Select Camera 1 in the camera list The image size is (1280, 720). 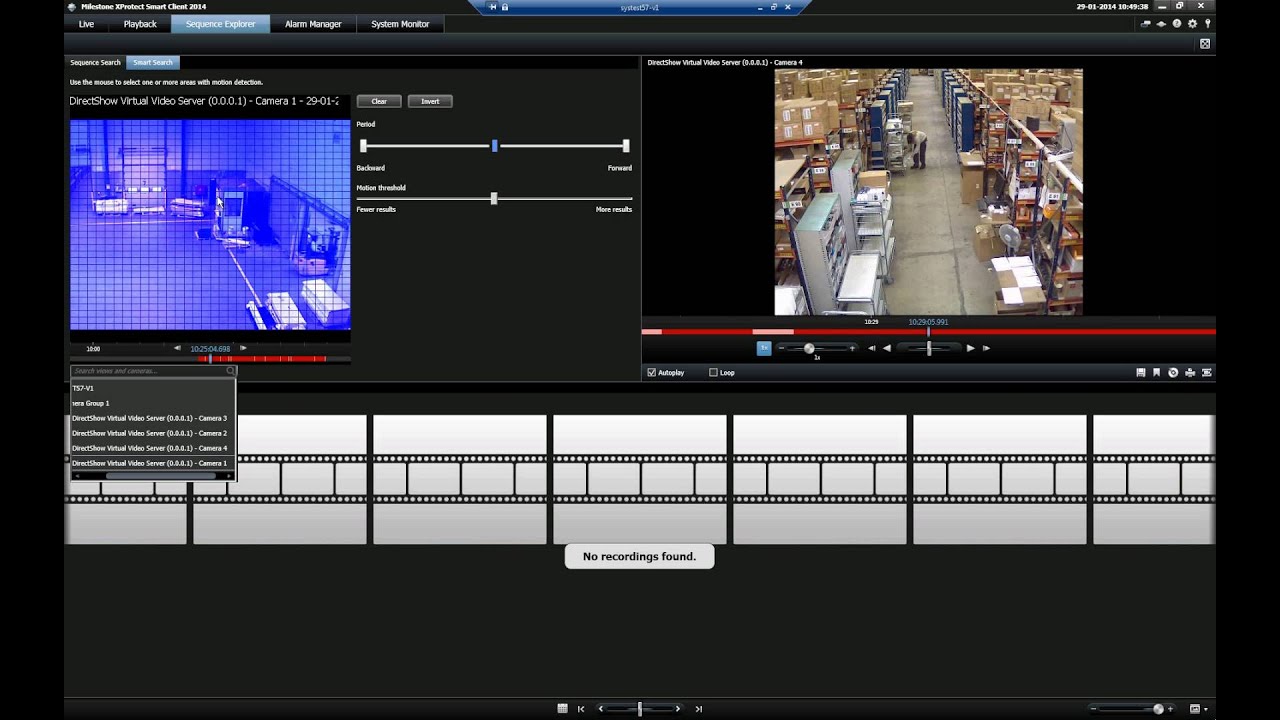click(x=150, y=463)
